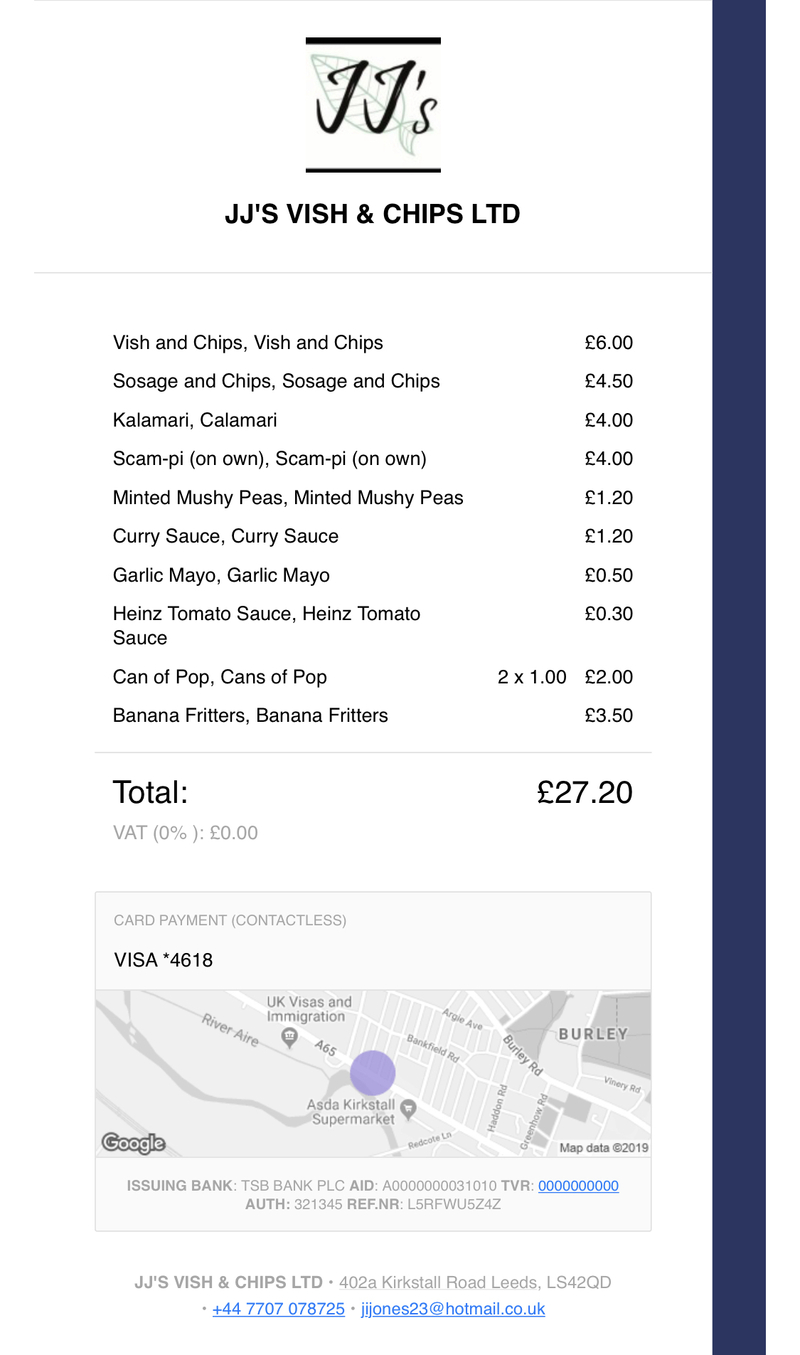
Task: Click the A65 road label on the map
Action: pos(326,1048)
